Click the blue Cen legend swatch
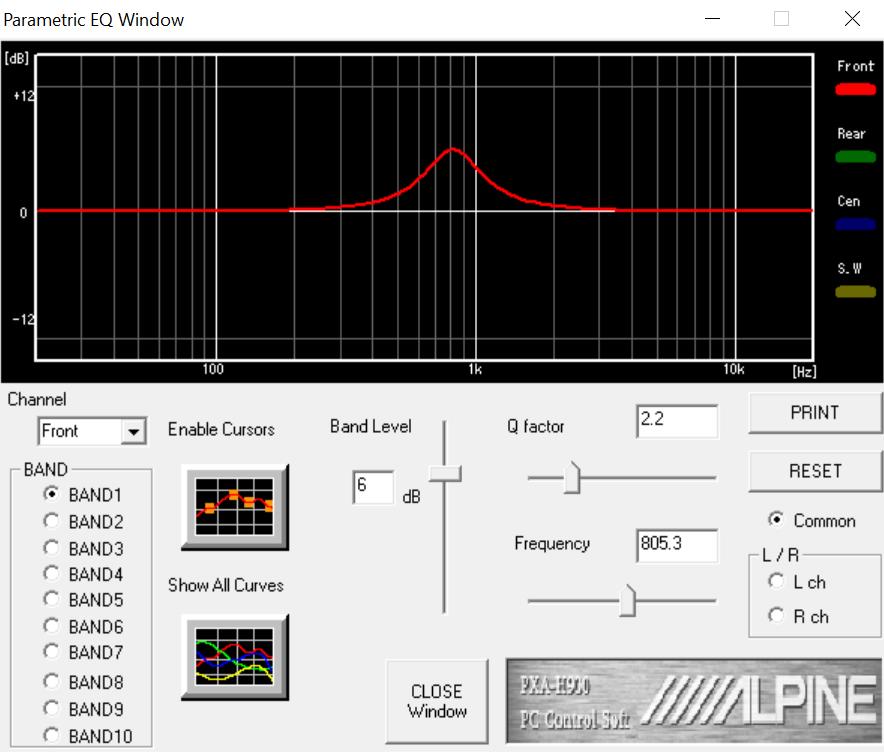Image resolution: width=884 pixels, height=752 pixels. coord(855,224)
